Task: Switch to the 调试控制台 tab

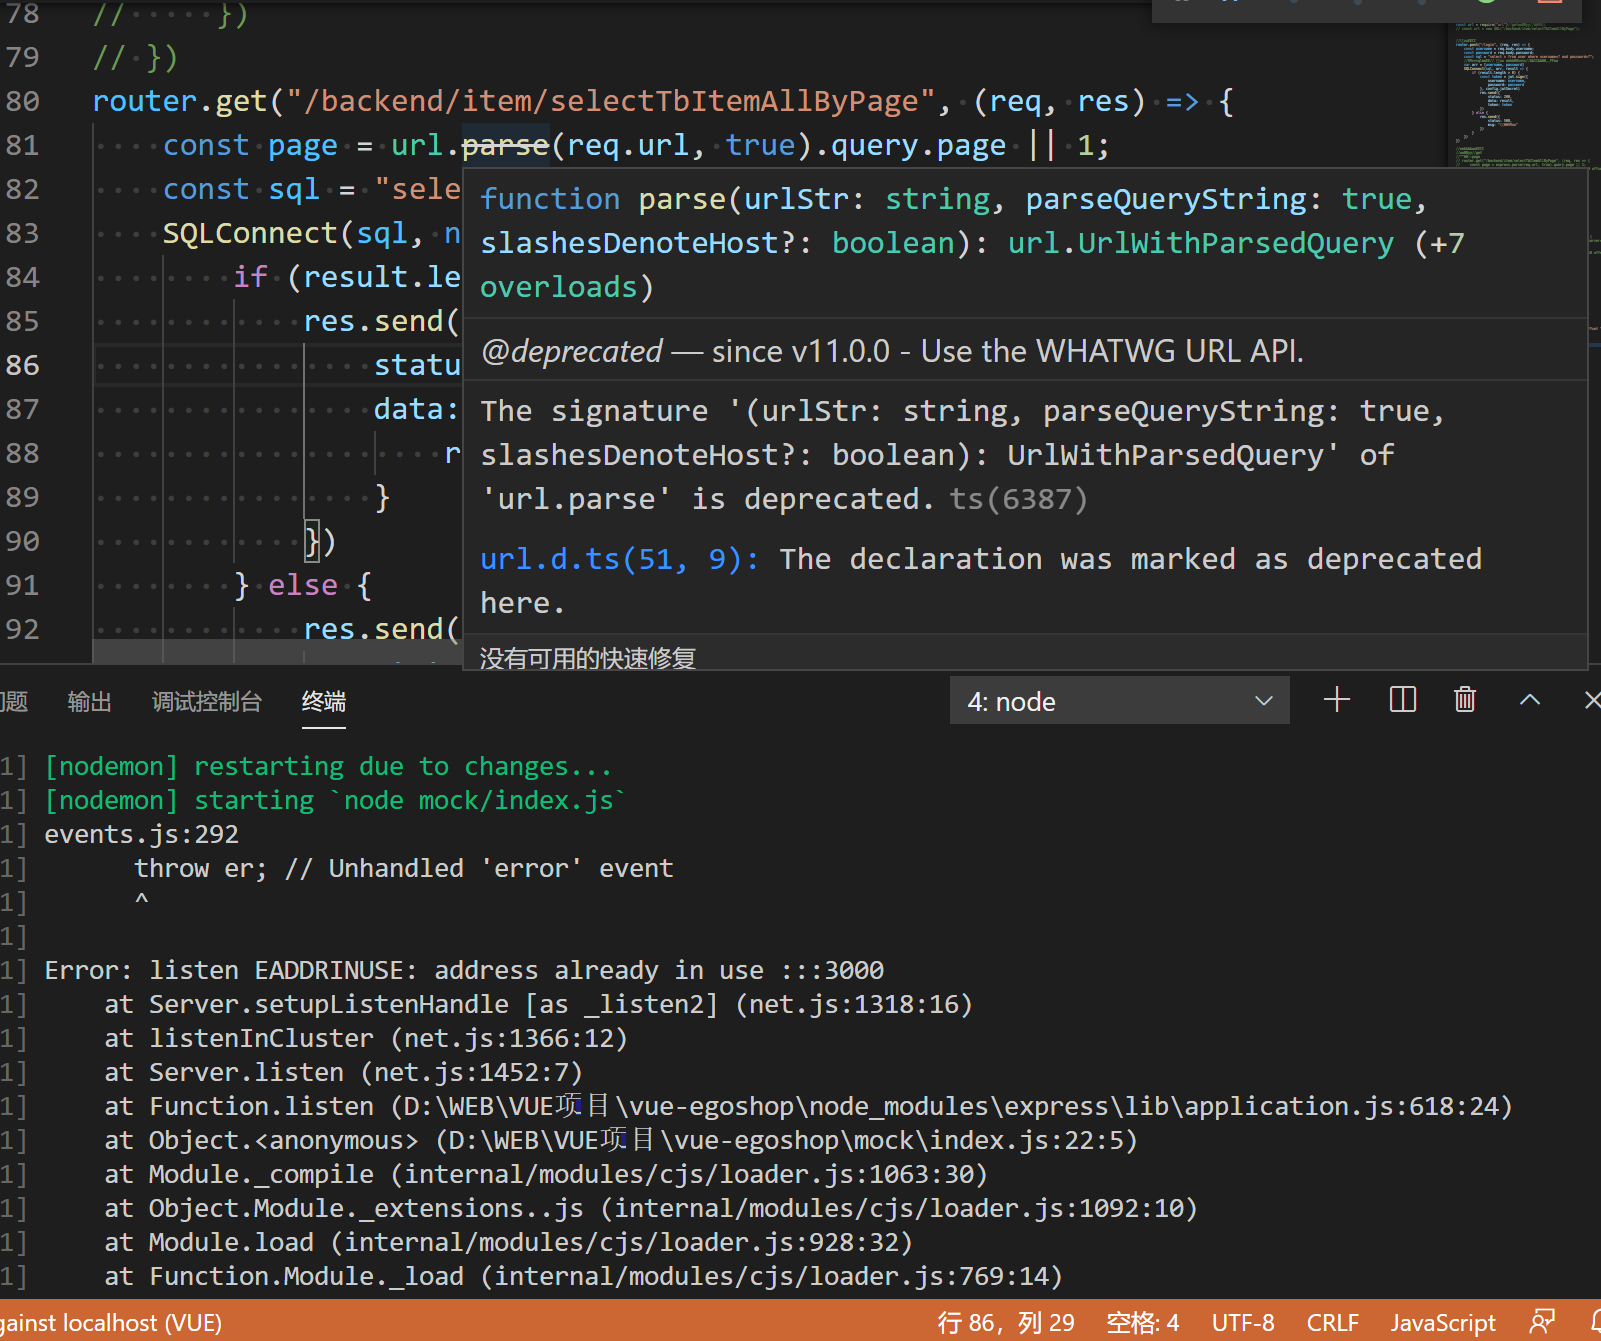Action: [207, 702]
